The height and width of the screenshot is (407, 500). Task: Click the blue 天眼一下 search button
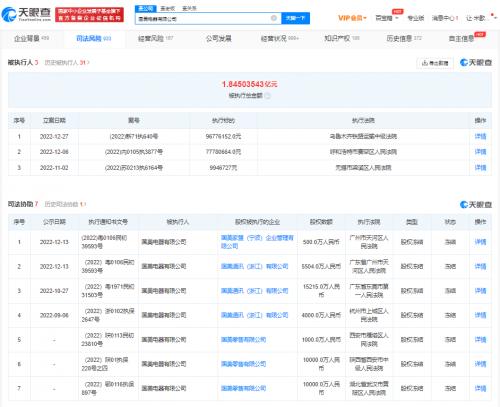tap(295, 18)
